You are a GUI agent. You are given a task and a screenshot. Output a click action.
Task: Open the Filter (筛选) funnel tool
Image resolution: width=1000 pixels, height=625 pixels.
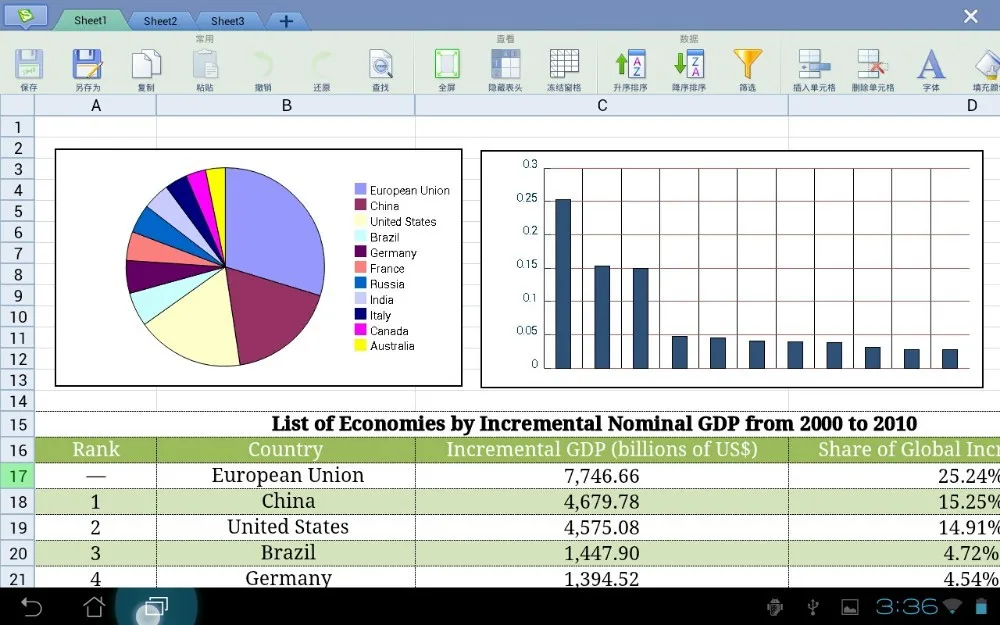point(747,65)
